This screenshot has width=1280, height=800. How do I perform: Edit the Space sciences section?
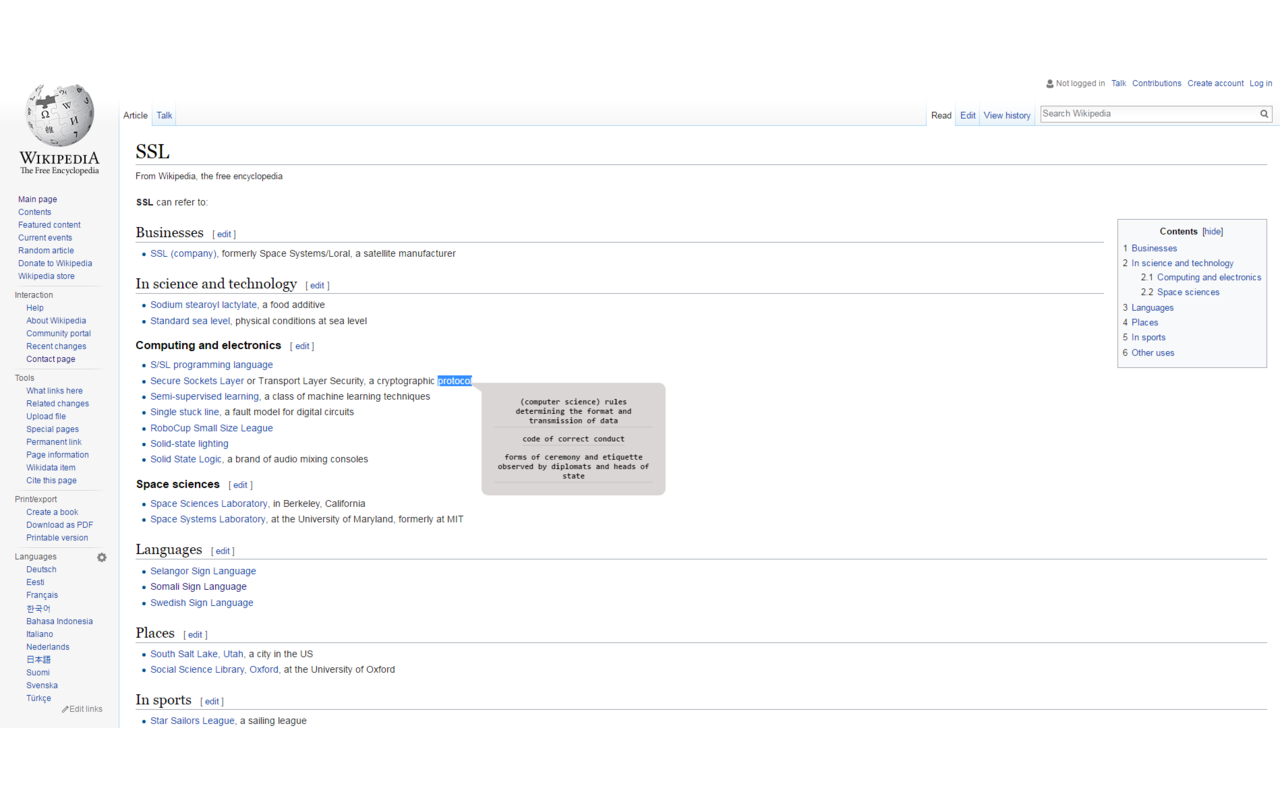(x=240, y=485)
